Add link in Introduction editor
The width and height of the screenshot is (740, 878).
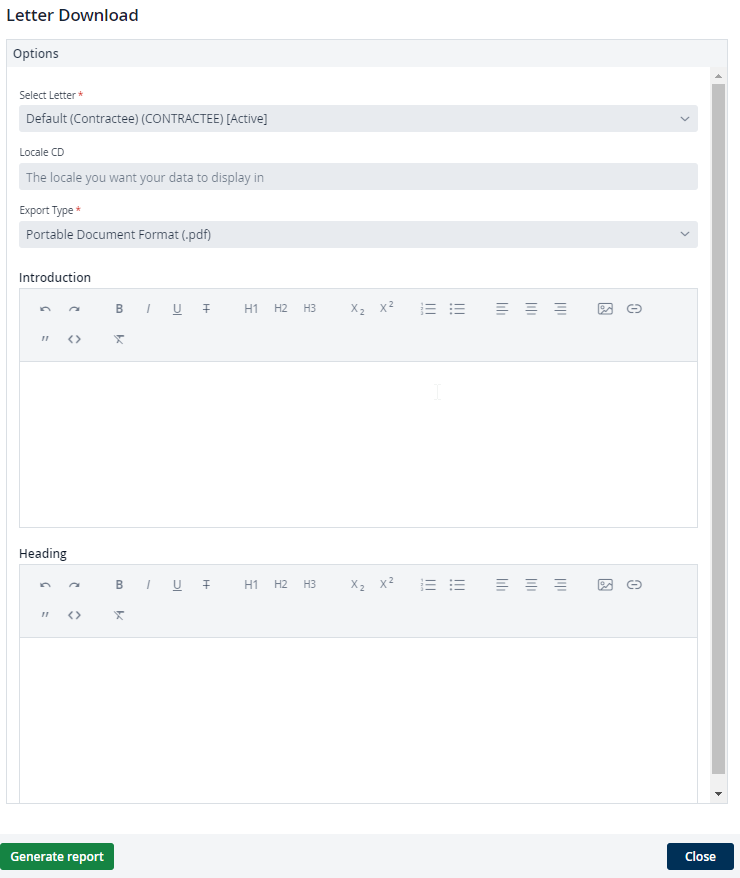pos(634,309)
